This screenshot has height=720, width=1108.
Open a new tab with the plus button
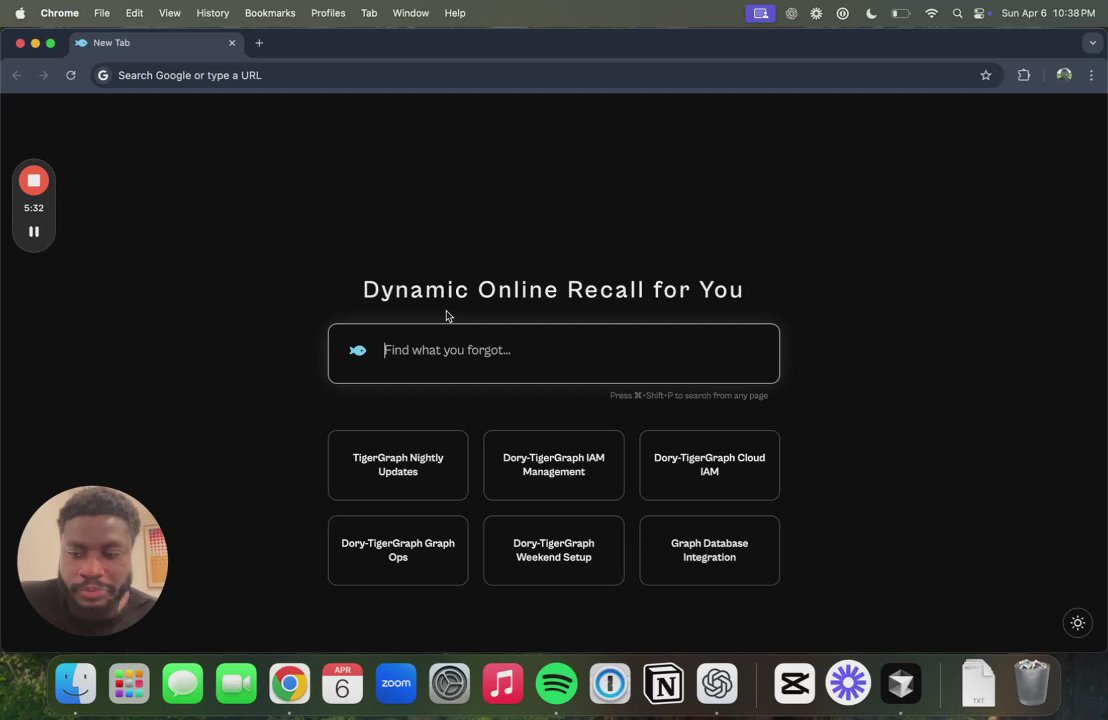point(259,43)
